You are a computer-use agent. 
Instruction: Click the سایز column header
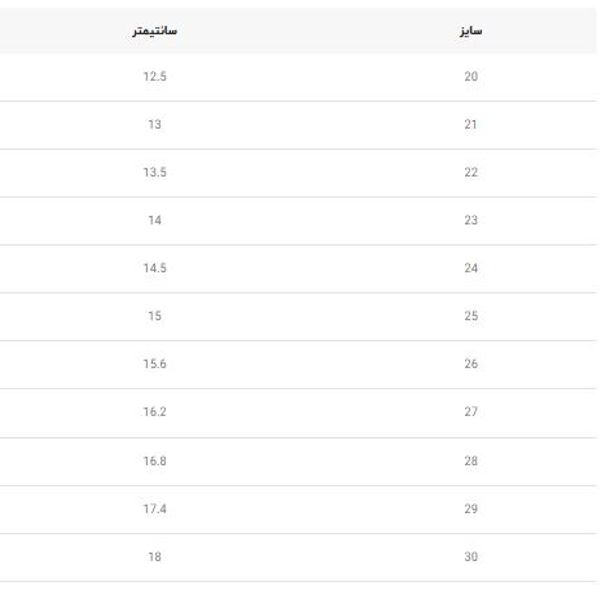pyautogui.click(x=471, y=31)
